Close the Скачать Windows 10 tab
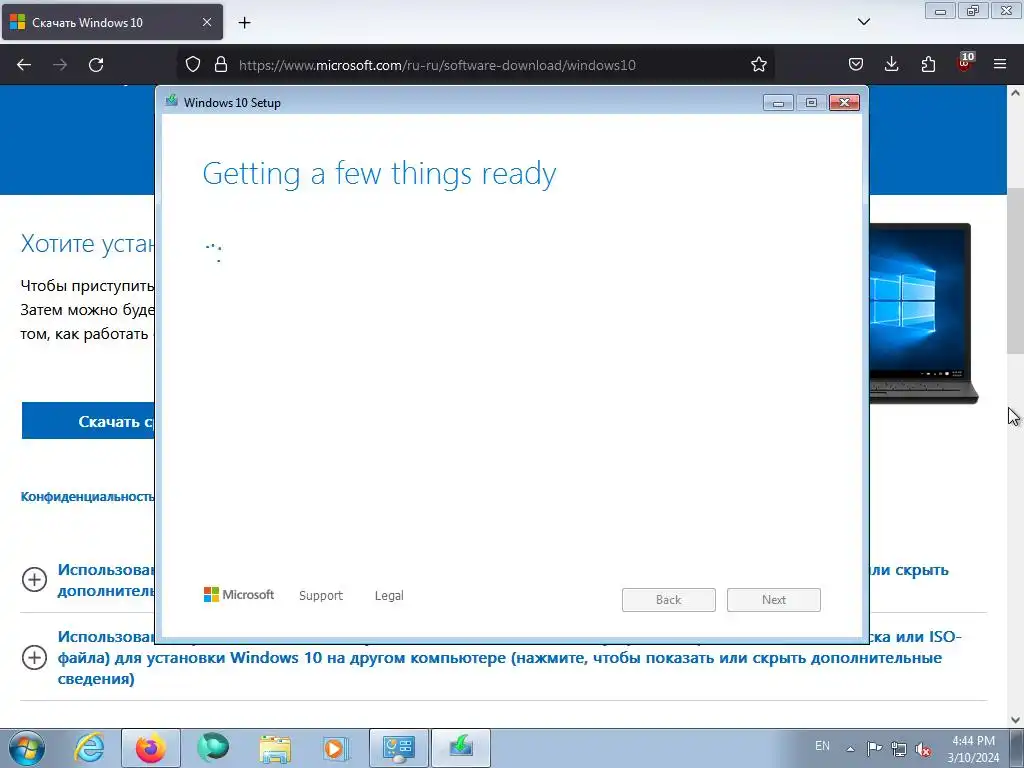The image size is (1024, 768). point(206,22)
